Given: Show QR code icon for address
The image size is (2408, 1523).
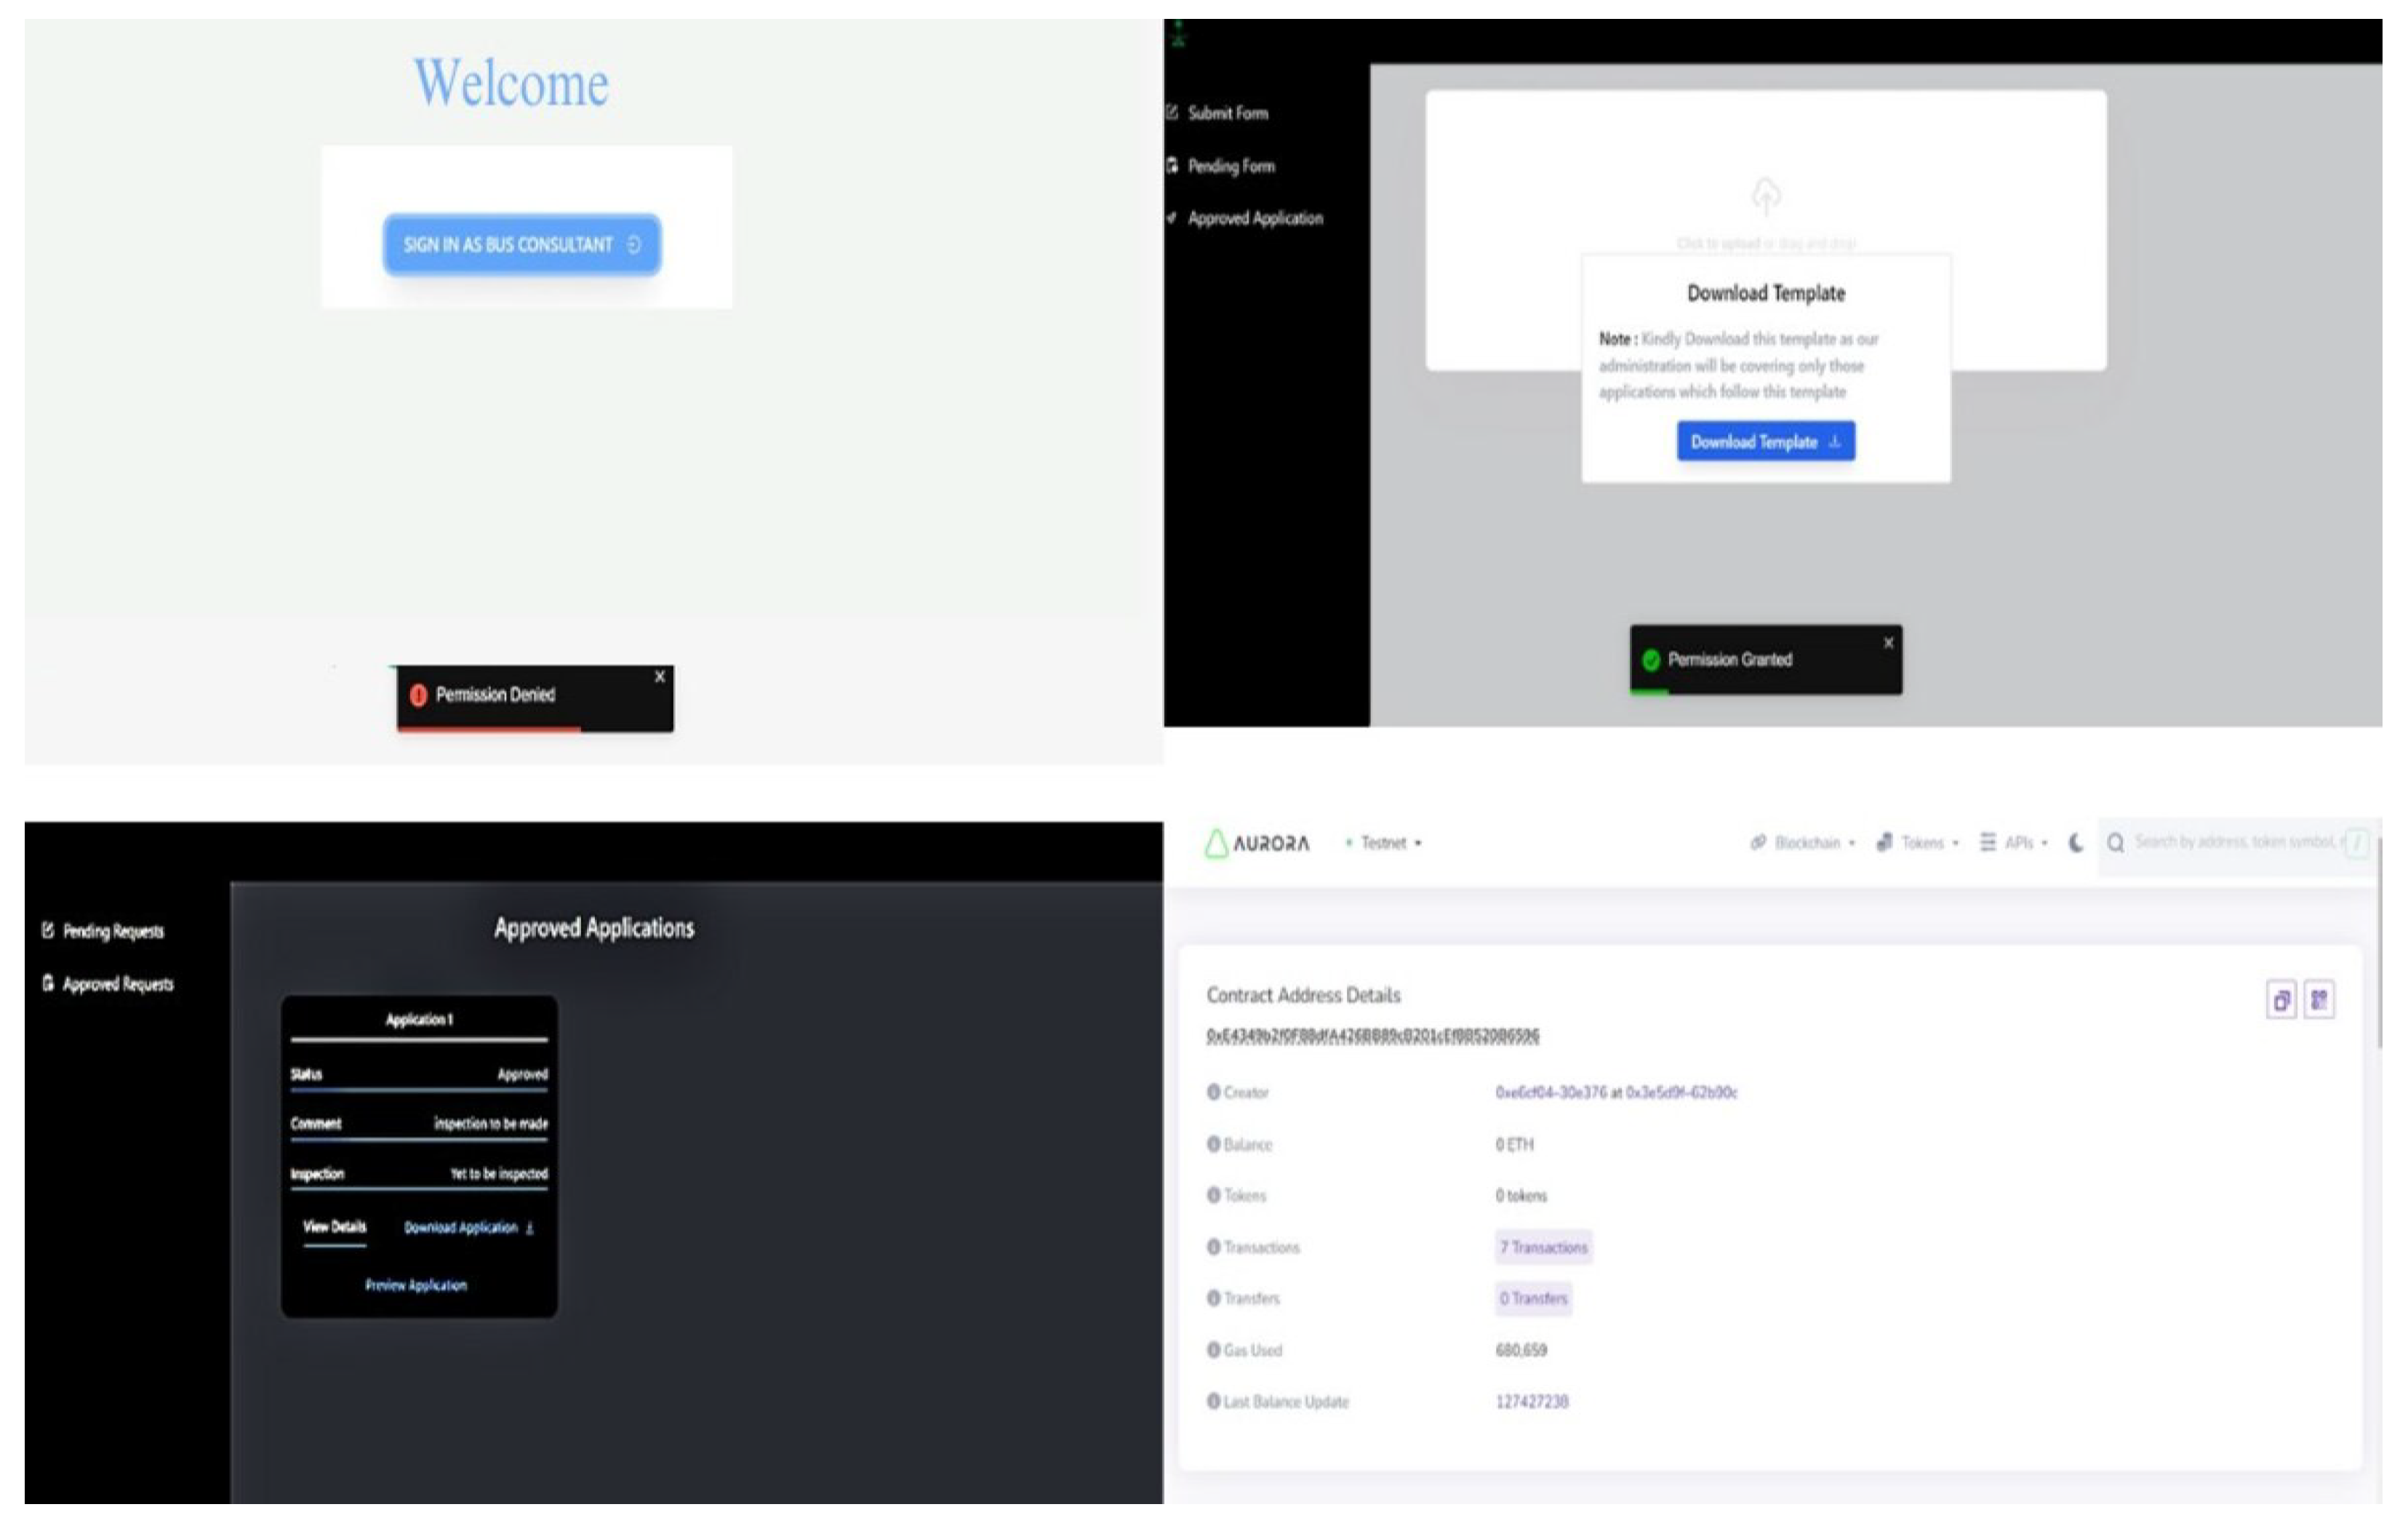Looking at the screenshot, I should [x=2319, y=1000].
